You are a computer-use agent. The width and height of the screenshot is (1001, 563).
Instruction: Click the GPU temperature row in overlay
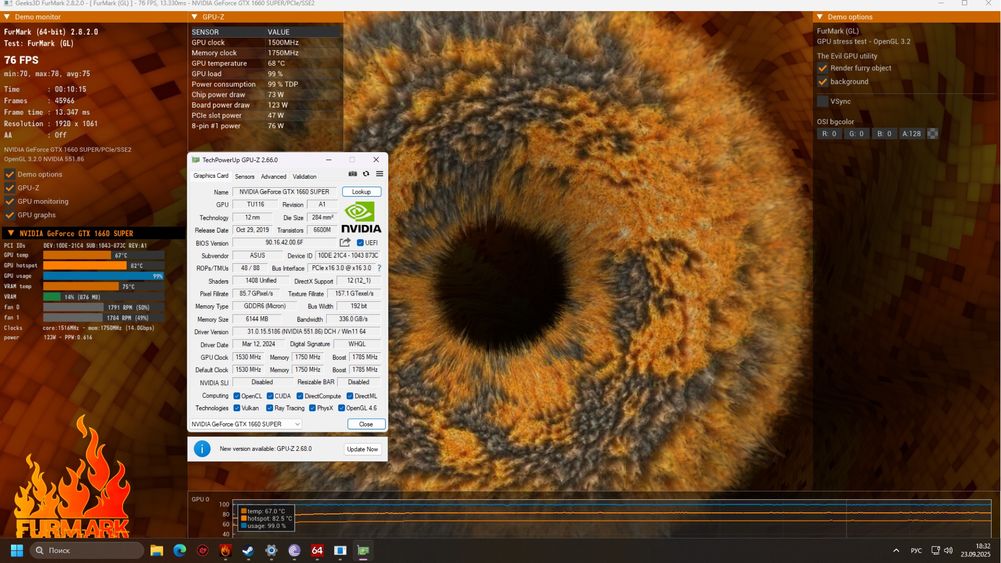266,63
